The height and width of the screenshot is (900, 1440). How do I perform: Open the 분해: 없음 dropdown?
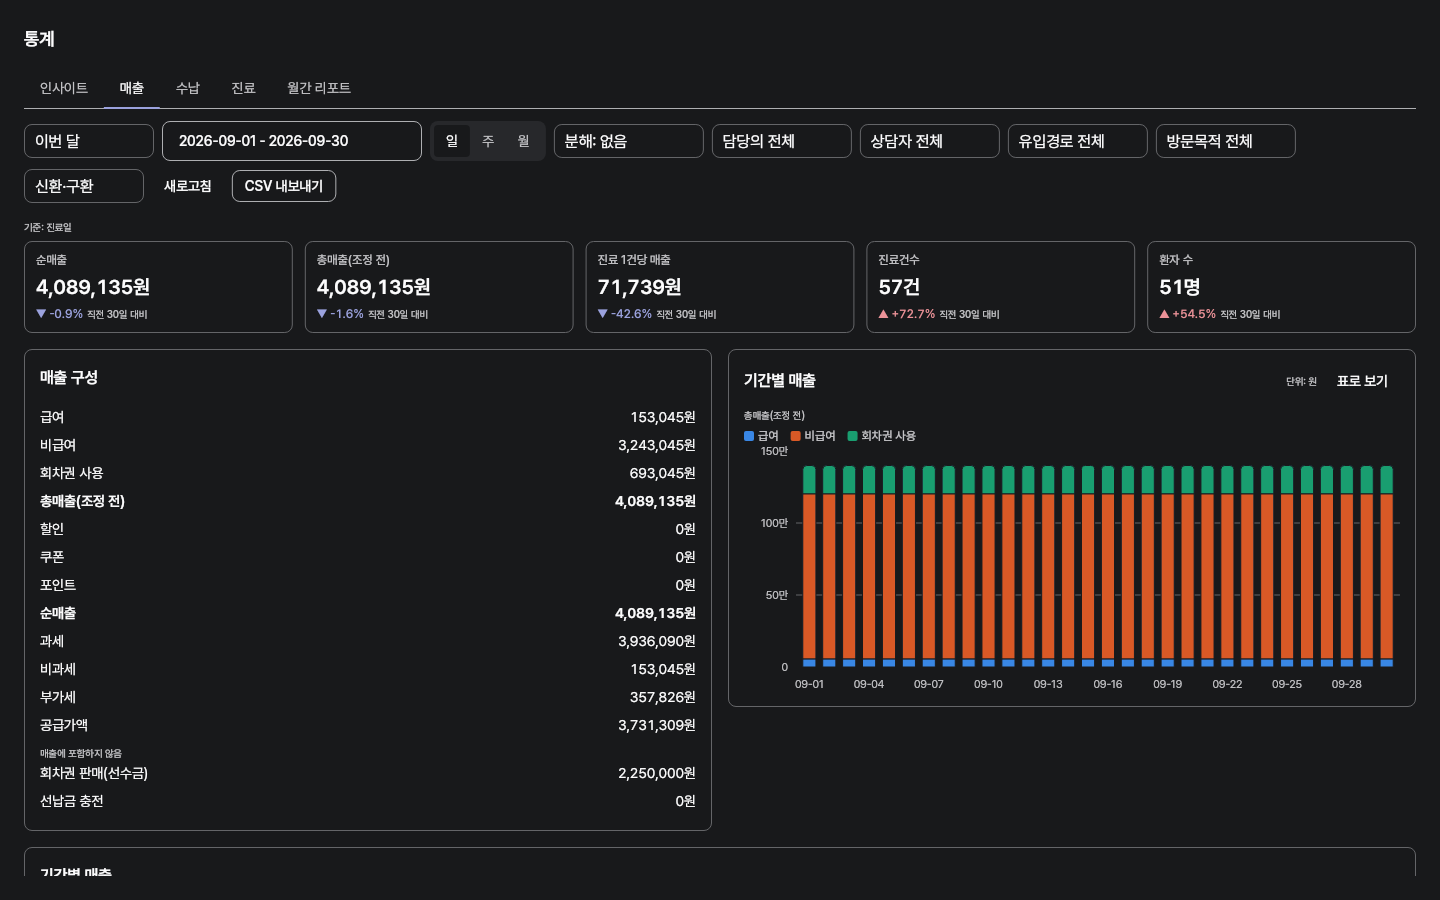[x=629, y=141]
